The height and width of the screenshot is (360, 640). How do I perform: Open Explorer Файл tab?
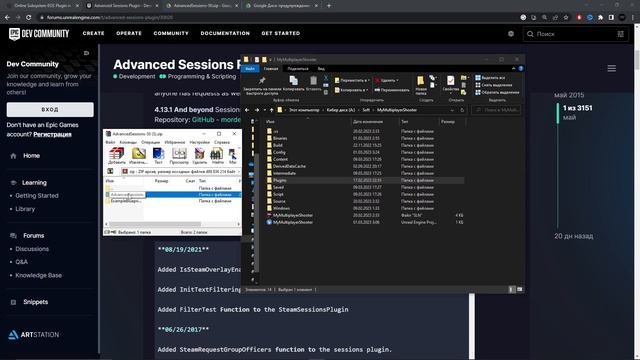250,69
